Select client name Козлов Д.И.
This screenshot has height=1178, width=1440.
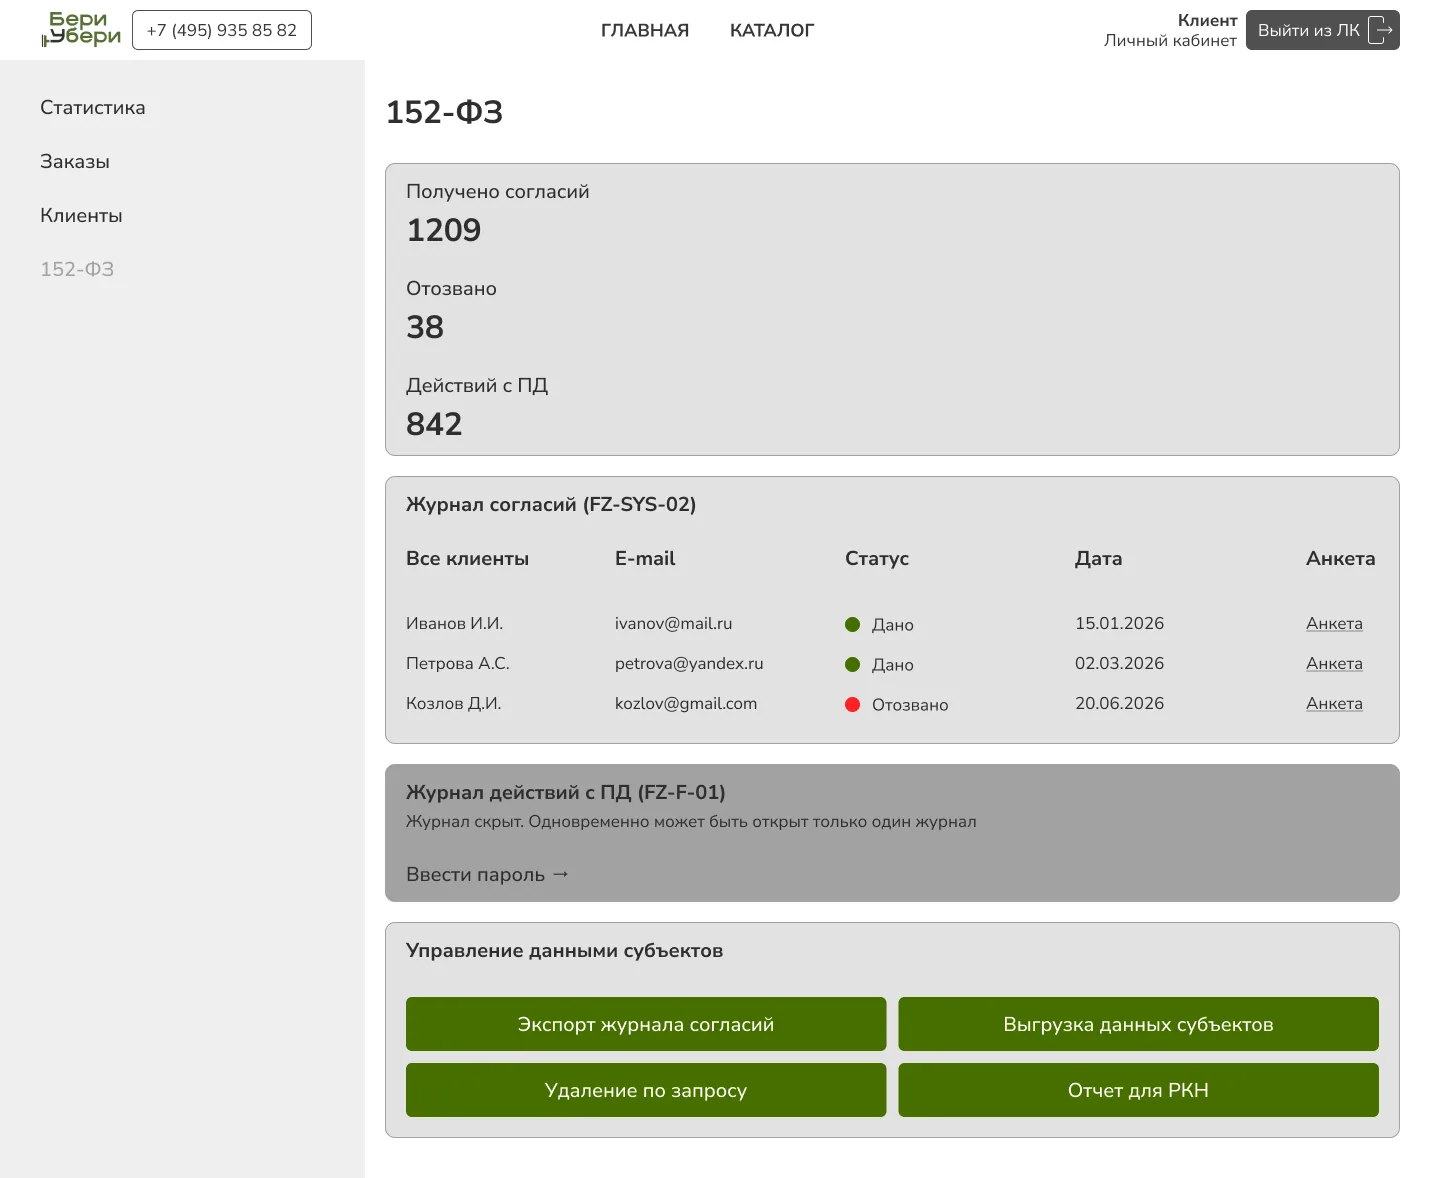pos(453,703)
